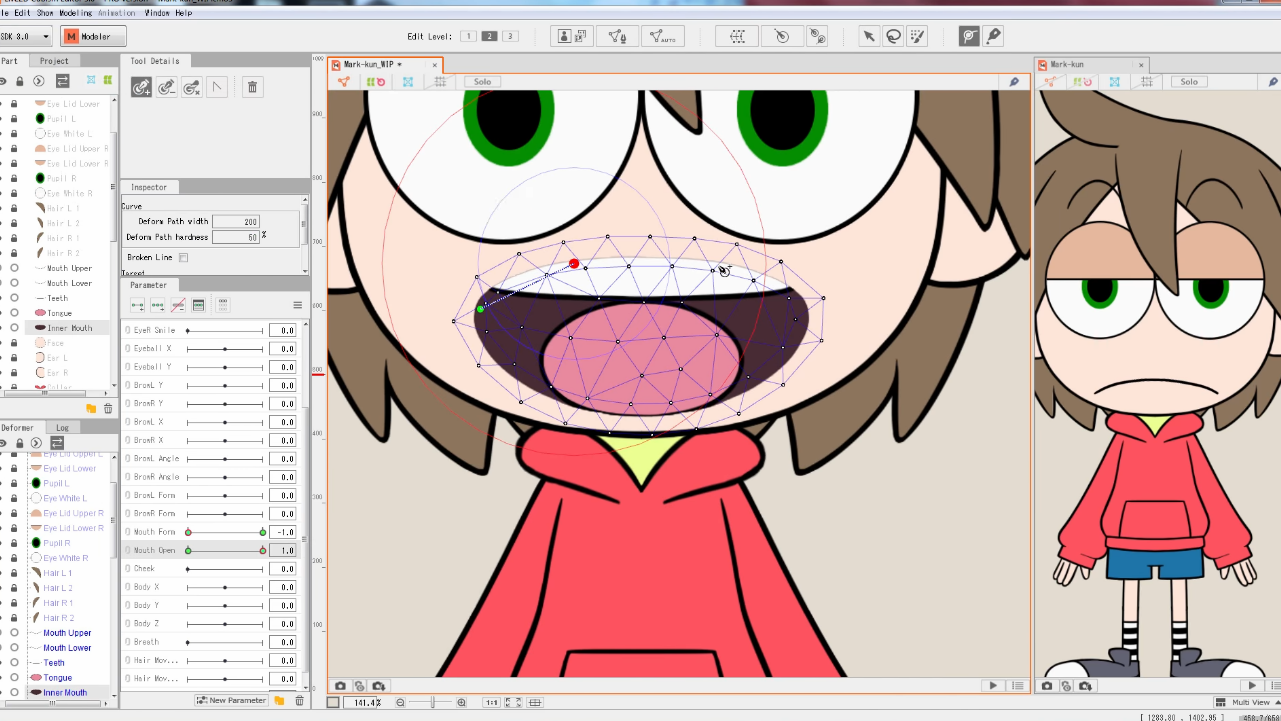The height and width of the screenshot is (721, 1281).
Task: Select the pen-shaped deform brush tool
Action: (x=993, y=36)
